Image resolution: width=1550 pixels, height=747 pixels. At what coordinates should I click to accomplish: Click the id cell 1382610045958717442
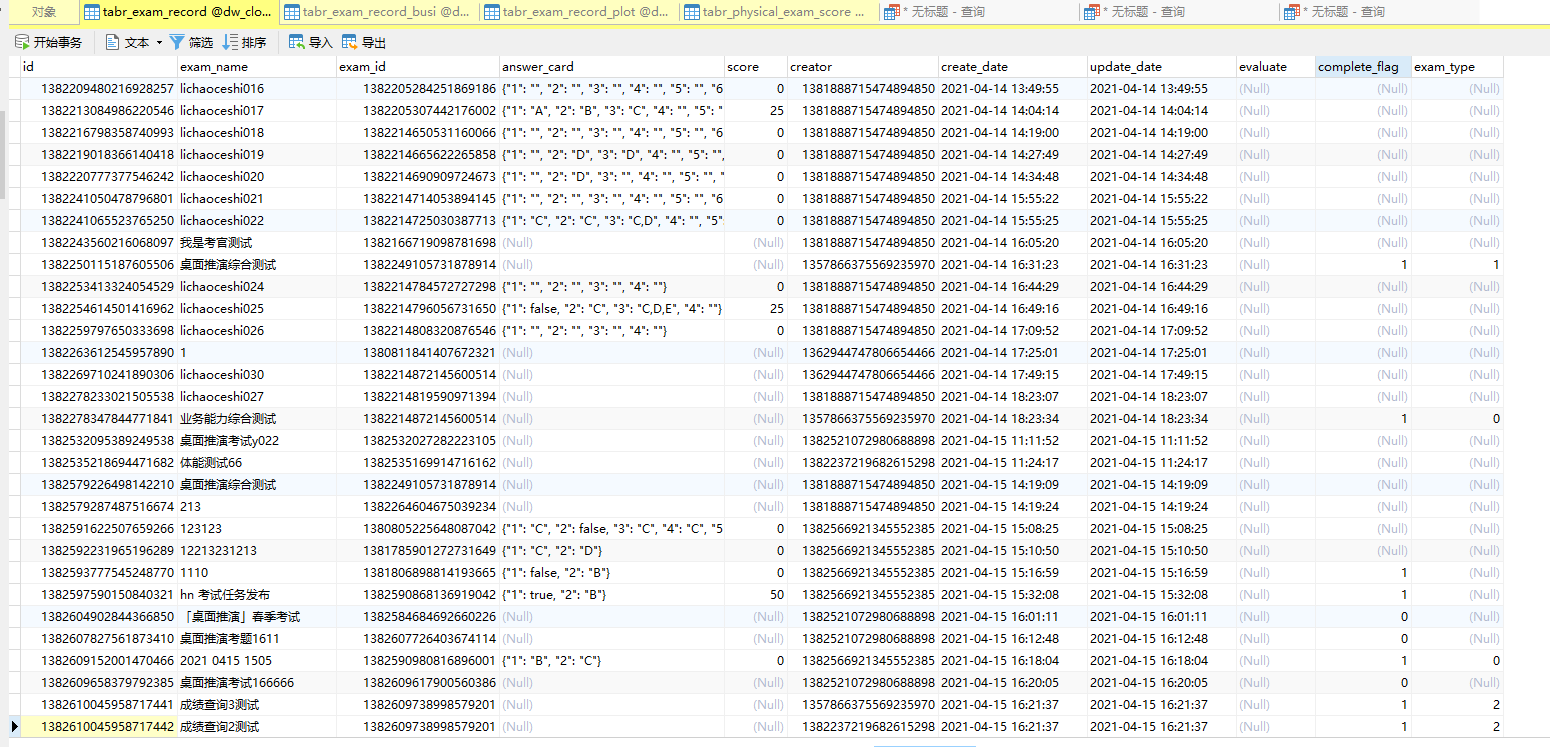click(x=99, y=726)
